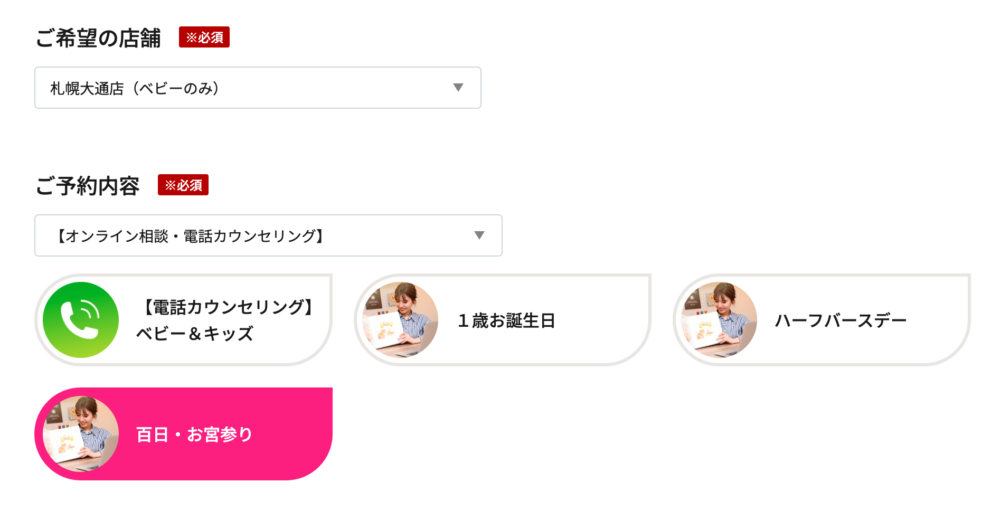Click the ご予約内容 heading

87,185
